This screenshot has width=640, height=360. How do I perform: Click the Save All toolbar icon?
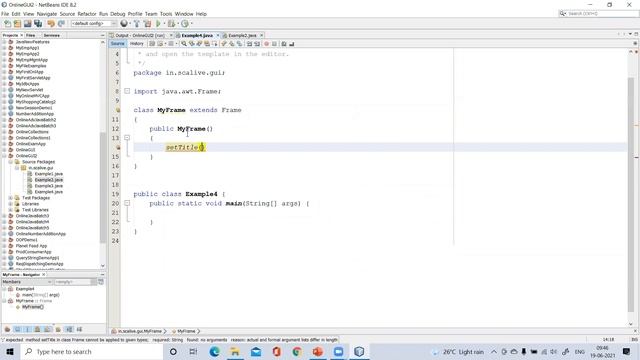click(x=38, y=24)
